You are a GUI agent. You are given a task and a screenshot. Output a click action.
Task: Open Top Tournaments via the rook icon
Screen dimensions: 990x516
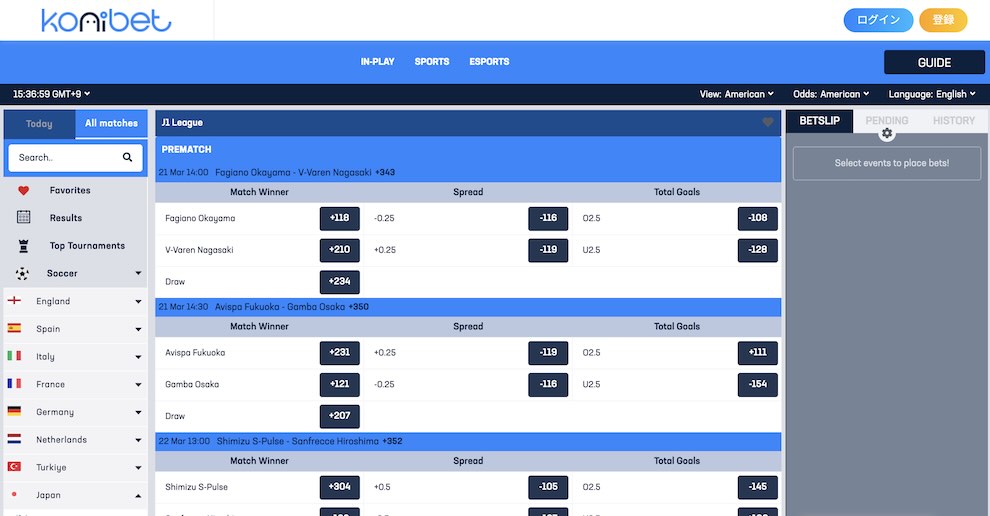tap(23, 246)
